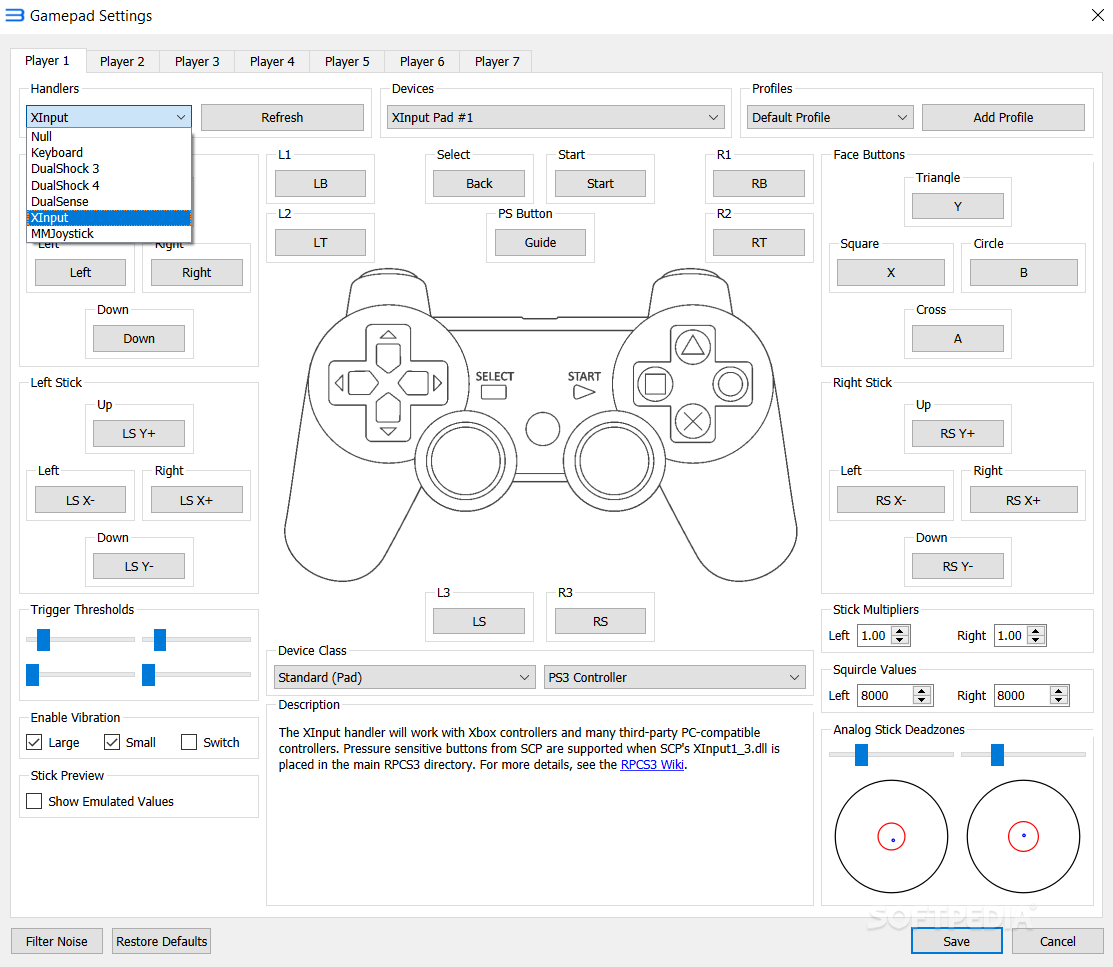Check the Switch vibration checkbox
Screen dimensions: 1113x967
[x=189, y=742]
